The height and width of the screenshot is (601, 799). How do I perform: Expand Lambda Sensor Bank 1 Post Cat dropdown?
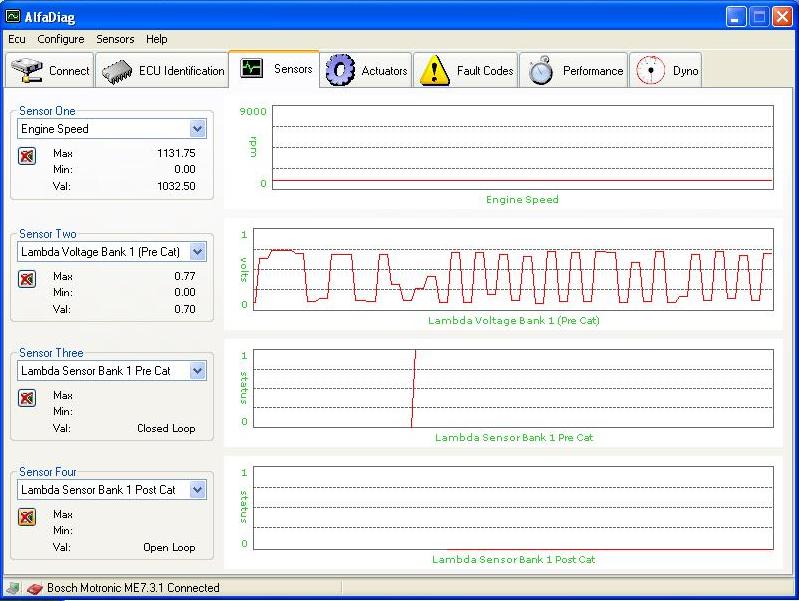pyautogui.click(x=197, y=490)
